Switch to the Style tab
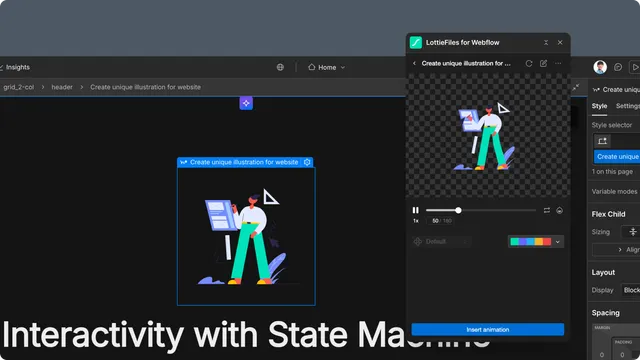Image resolution: width=640 pixels, height=360 pixels. (599, 106)
